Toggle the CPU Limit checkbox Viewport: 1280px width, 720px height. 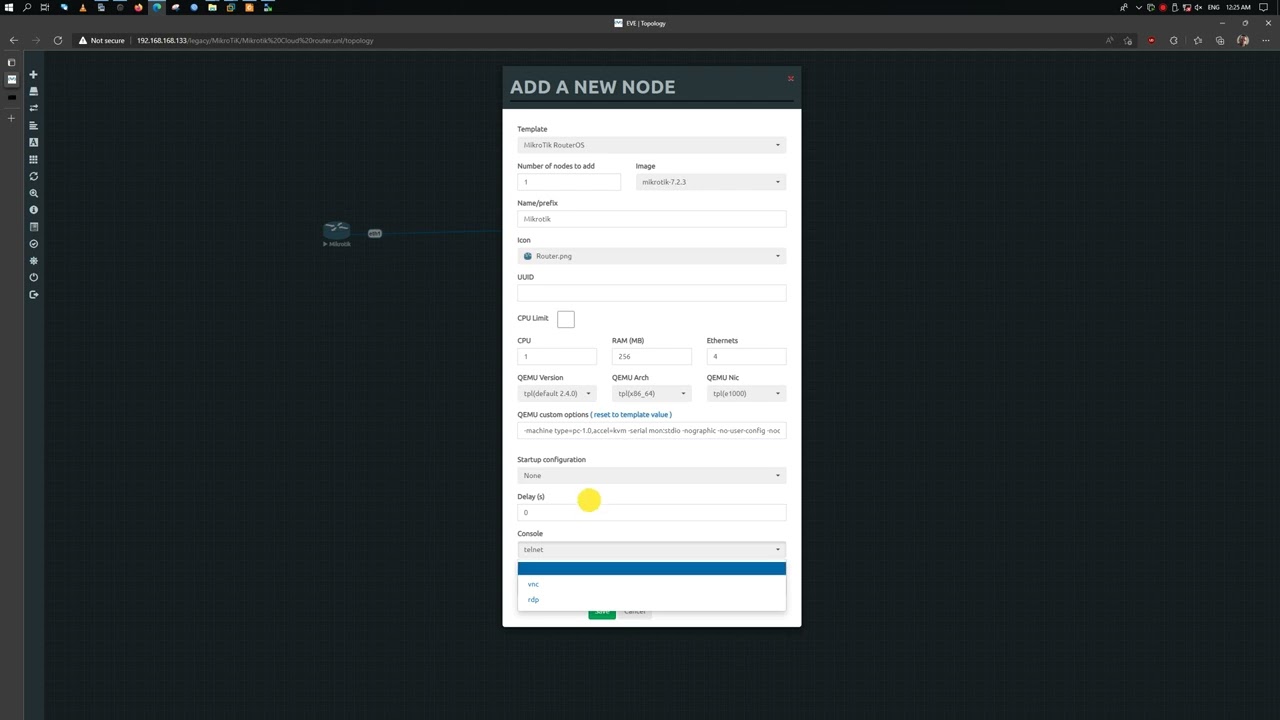pos(566,319)
